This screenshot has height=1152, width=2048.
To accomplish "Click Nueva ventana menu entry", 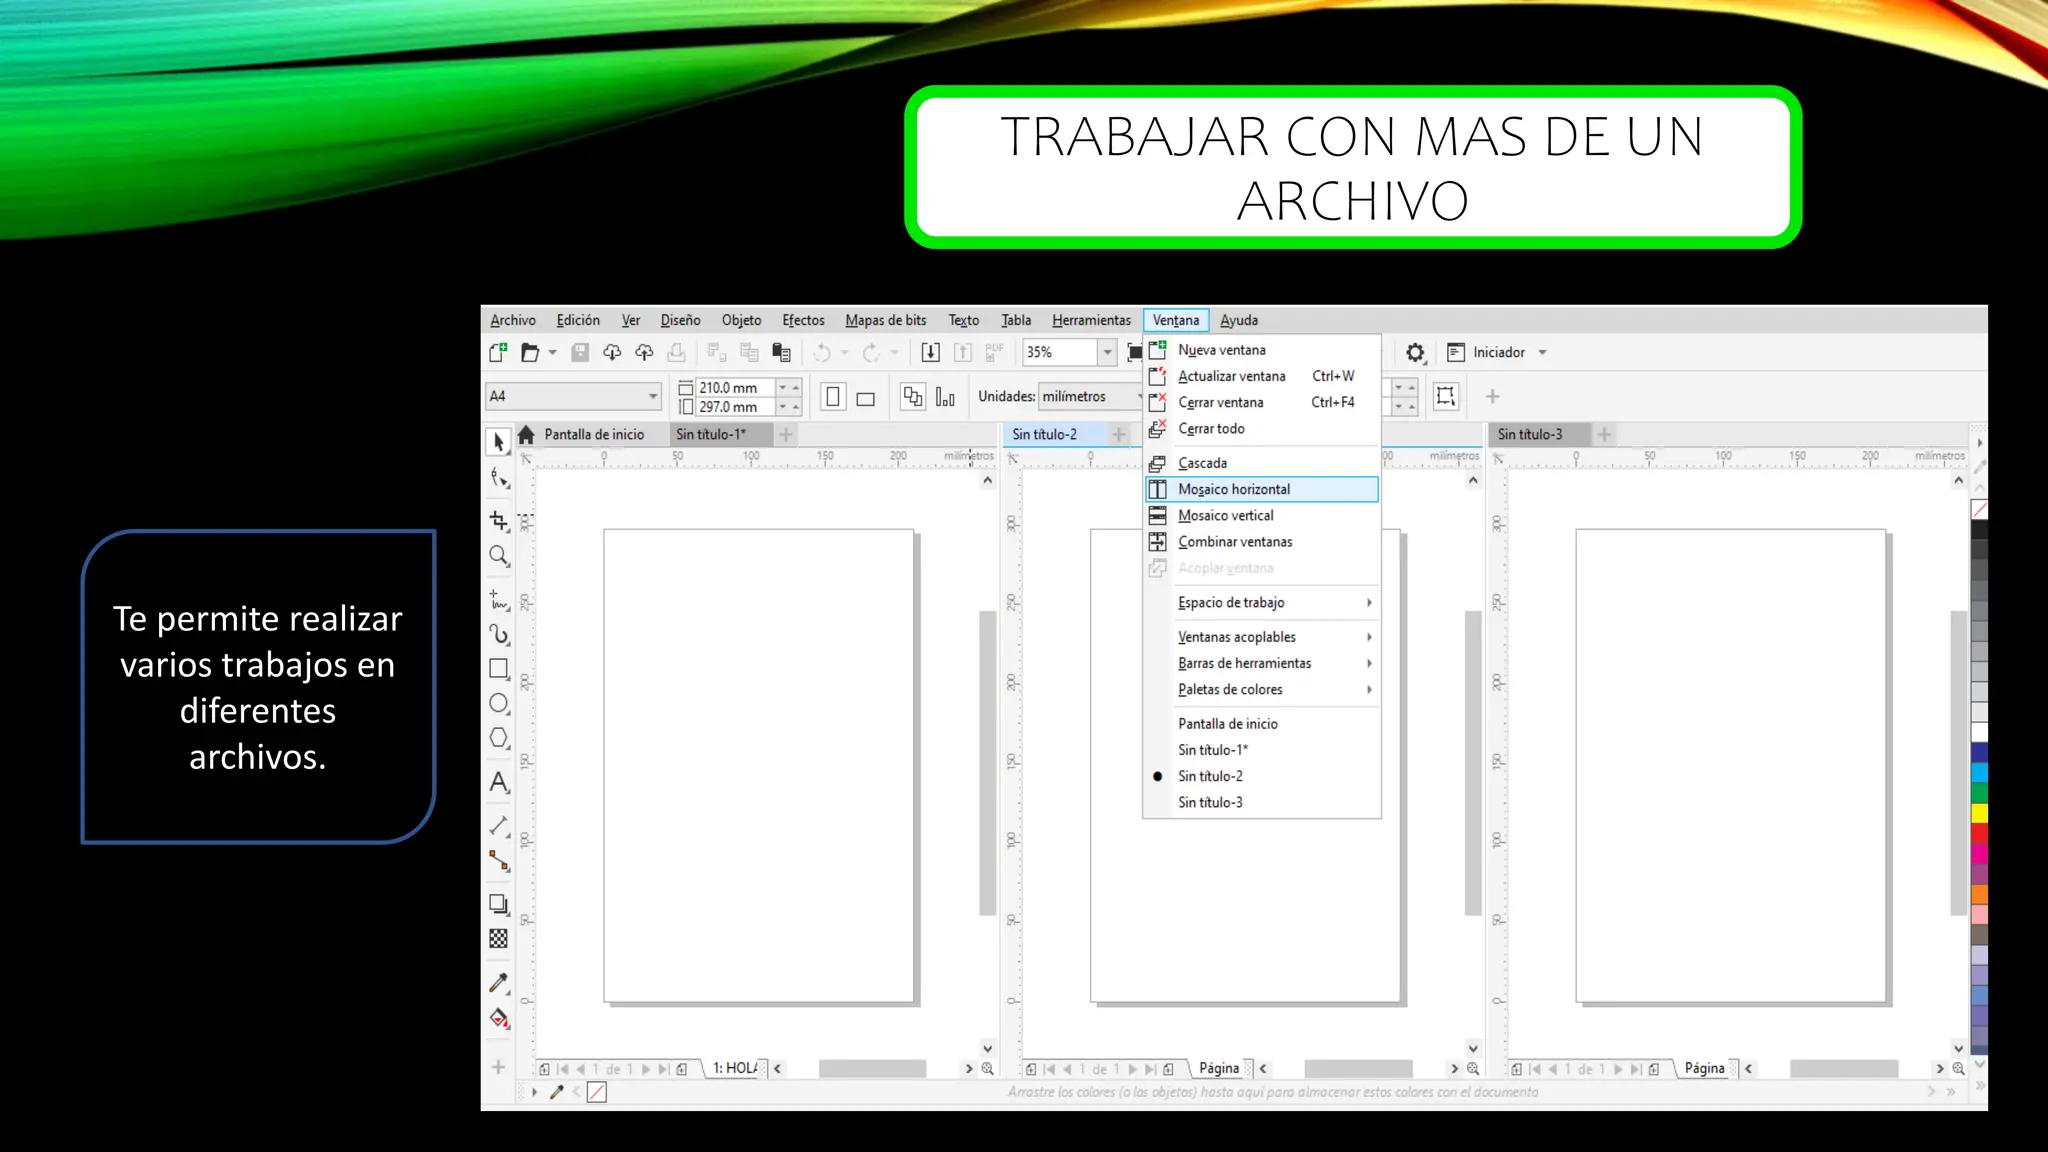I will pos(1262,350).
